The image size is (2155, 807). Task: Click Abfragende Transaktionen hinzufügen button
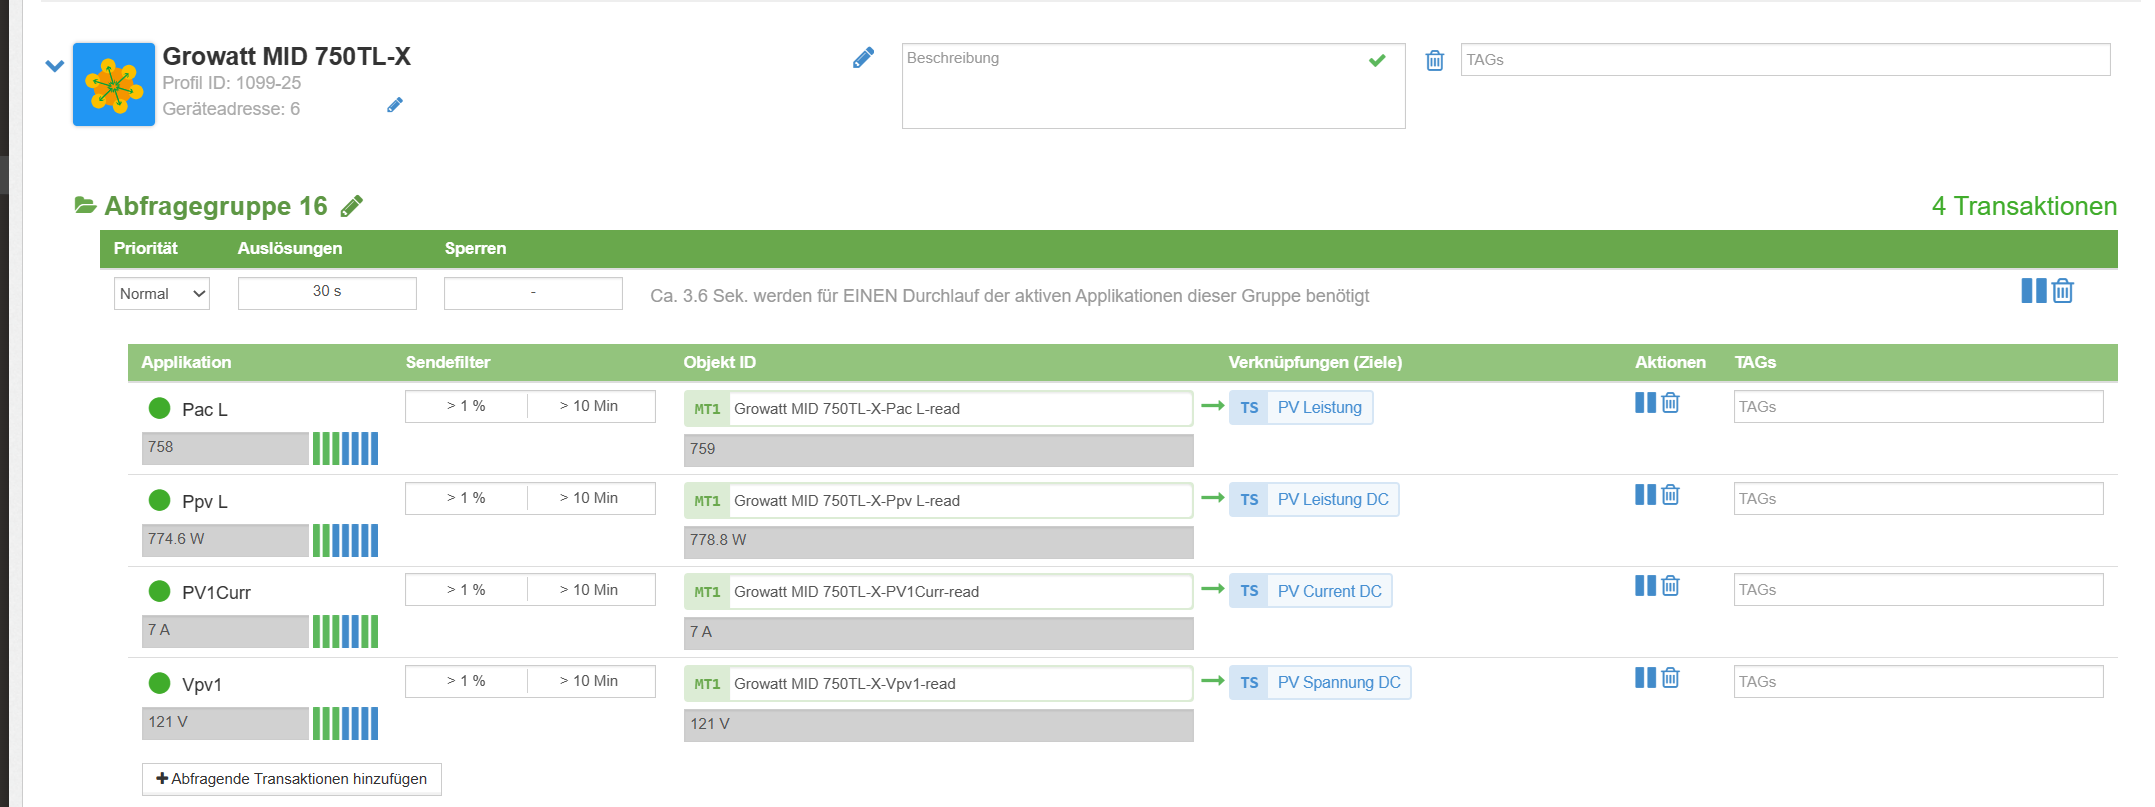pos(292,779)
